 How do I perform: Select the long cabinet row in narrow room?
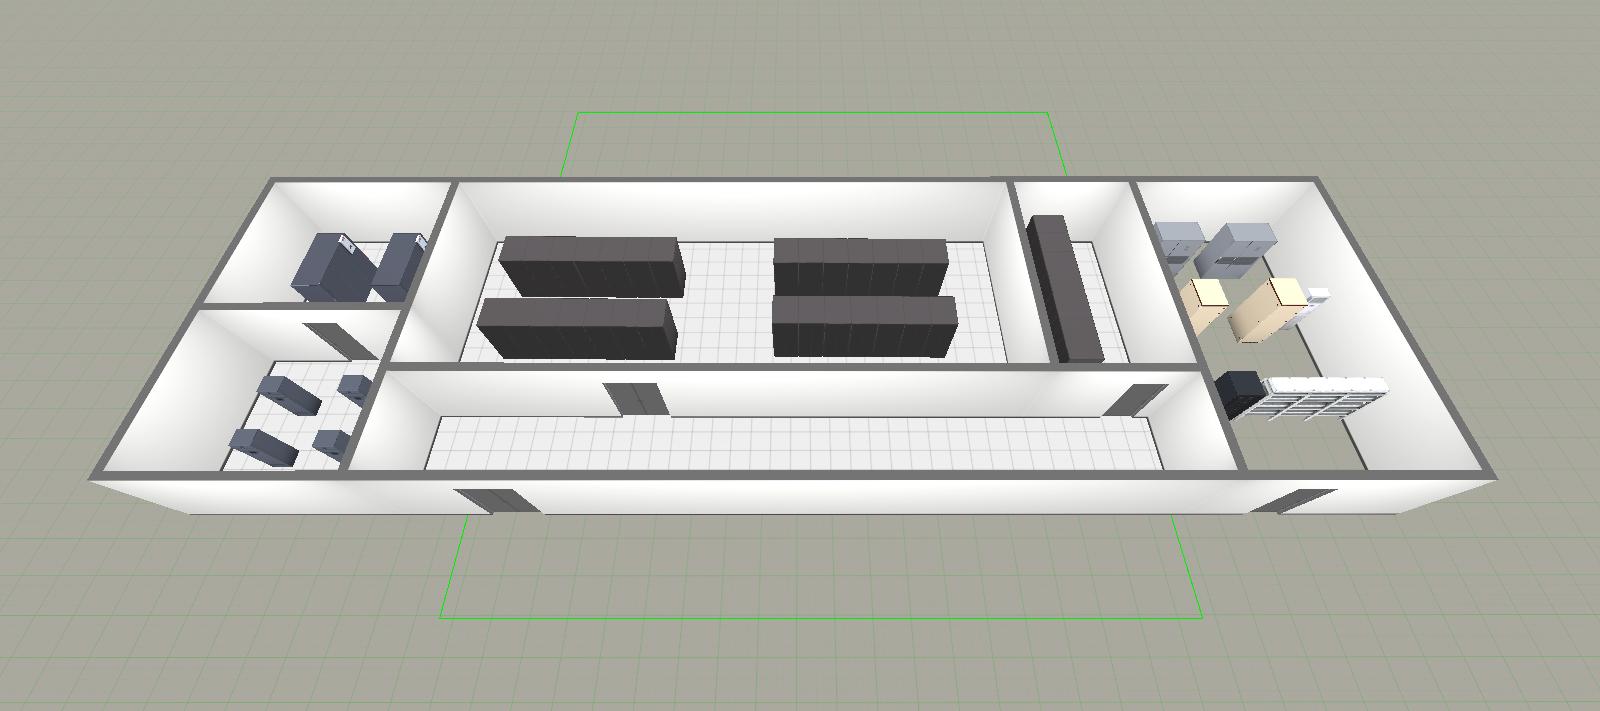pyautogui.click(x=1066, y=290)
